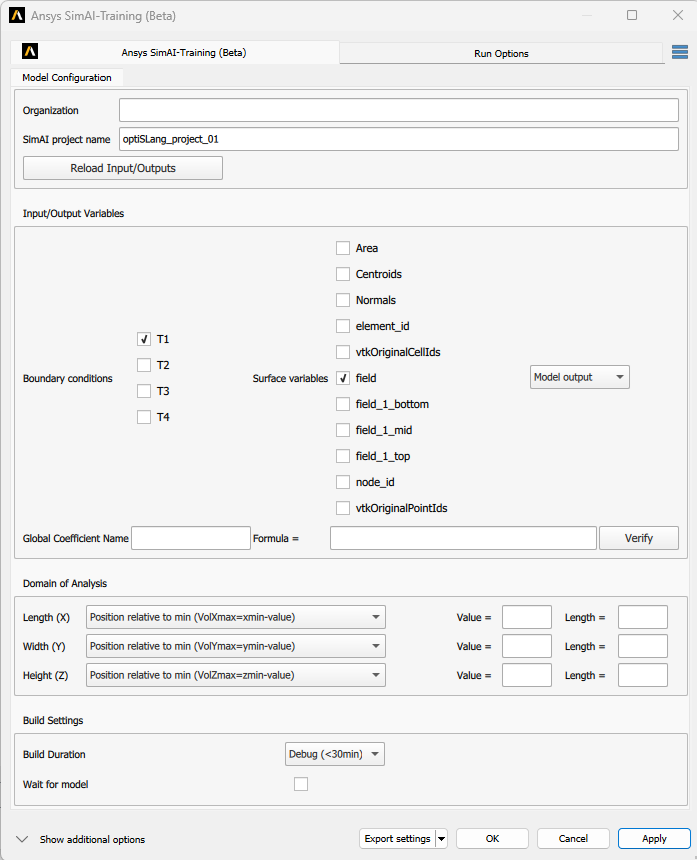Click the Apply button
This screenshot has width=697, height=860.
(x=654, y=838)
